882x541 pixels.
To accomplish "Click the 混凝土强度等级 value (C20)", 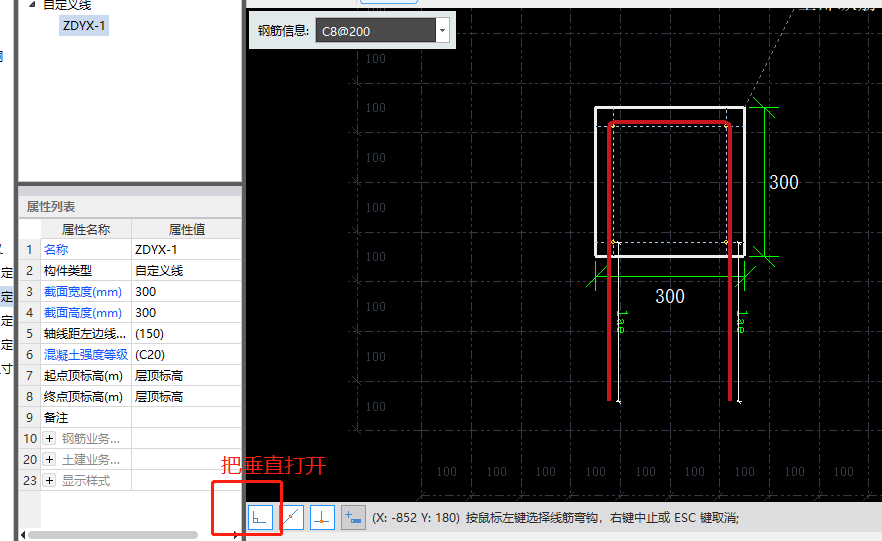I will point(186,355).
